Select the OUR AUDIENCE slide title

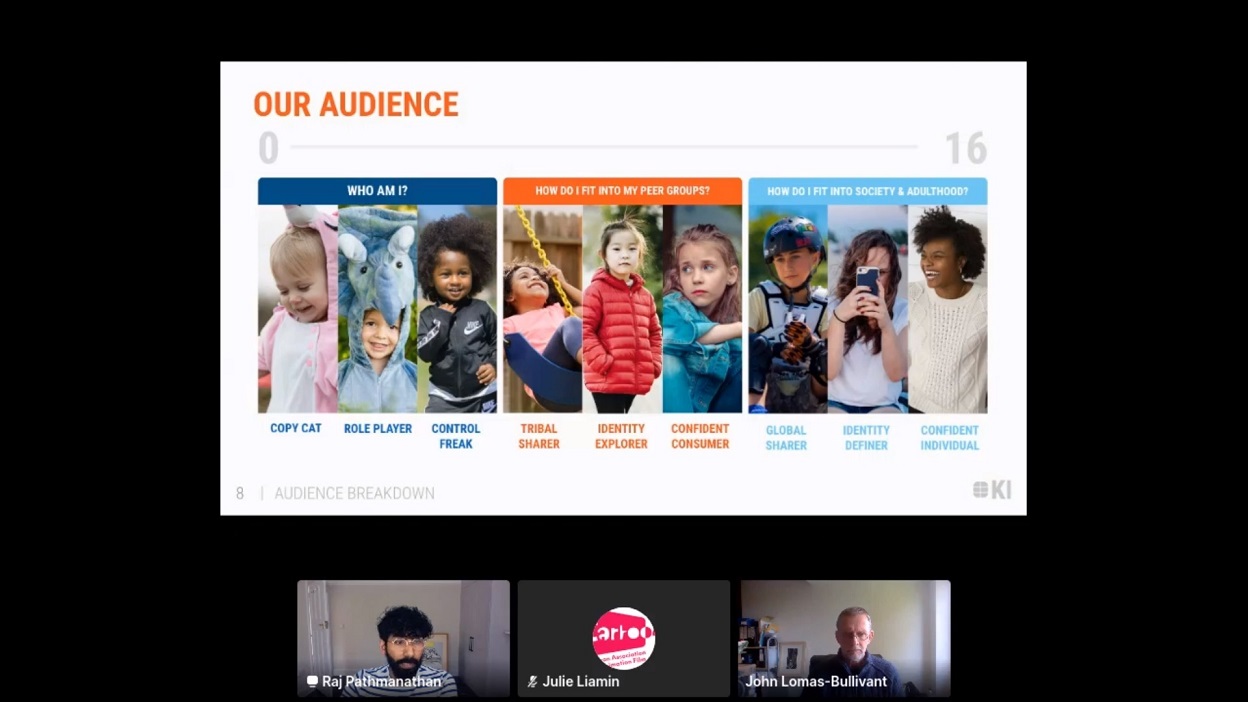[x=356, y=104]
